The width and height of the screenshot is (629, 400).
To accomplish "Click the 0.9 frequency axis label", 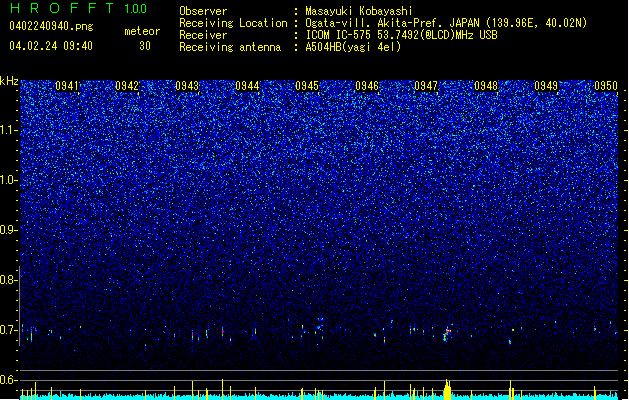I will coord(9,230).
